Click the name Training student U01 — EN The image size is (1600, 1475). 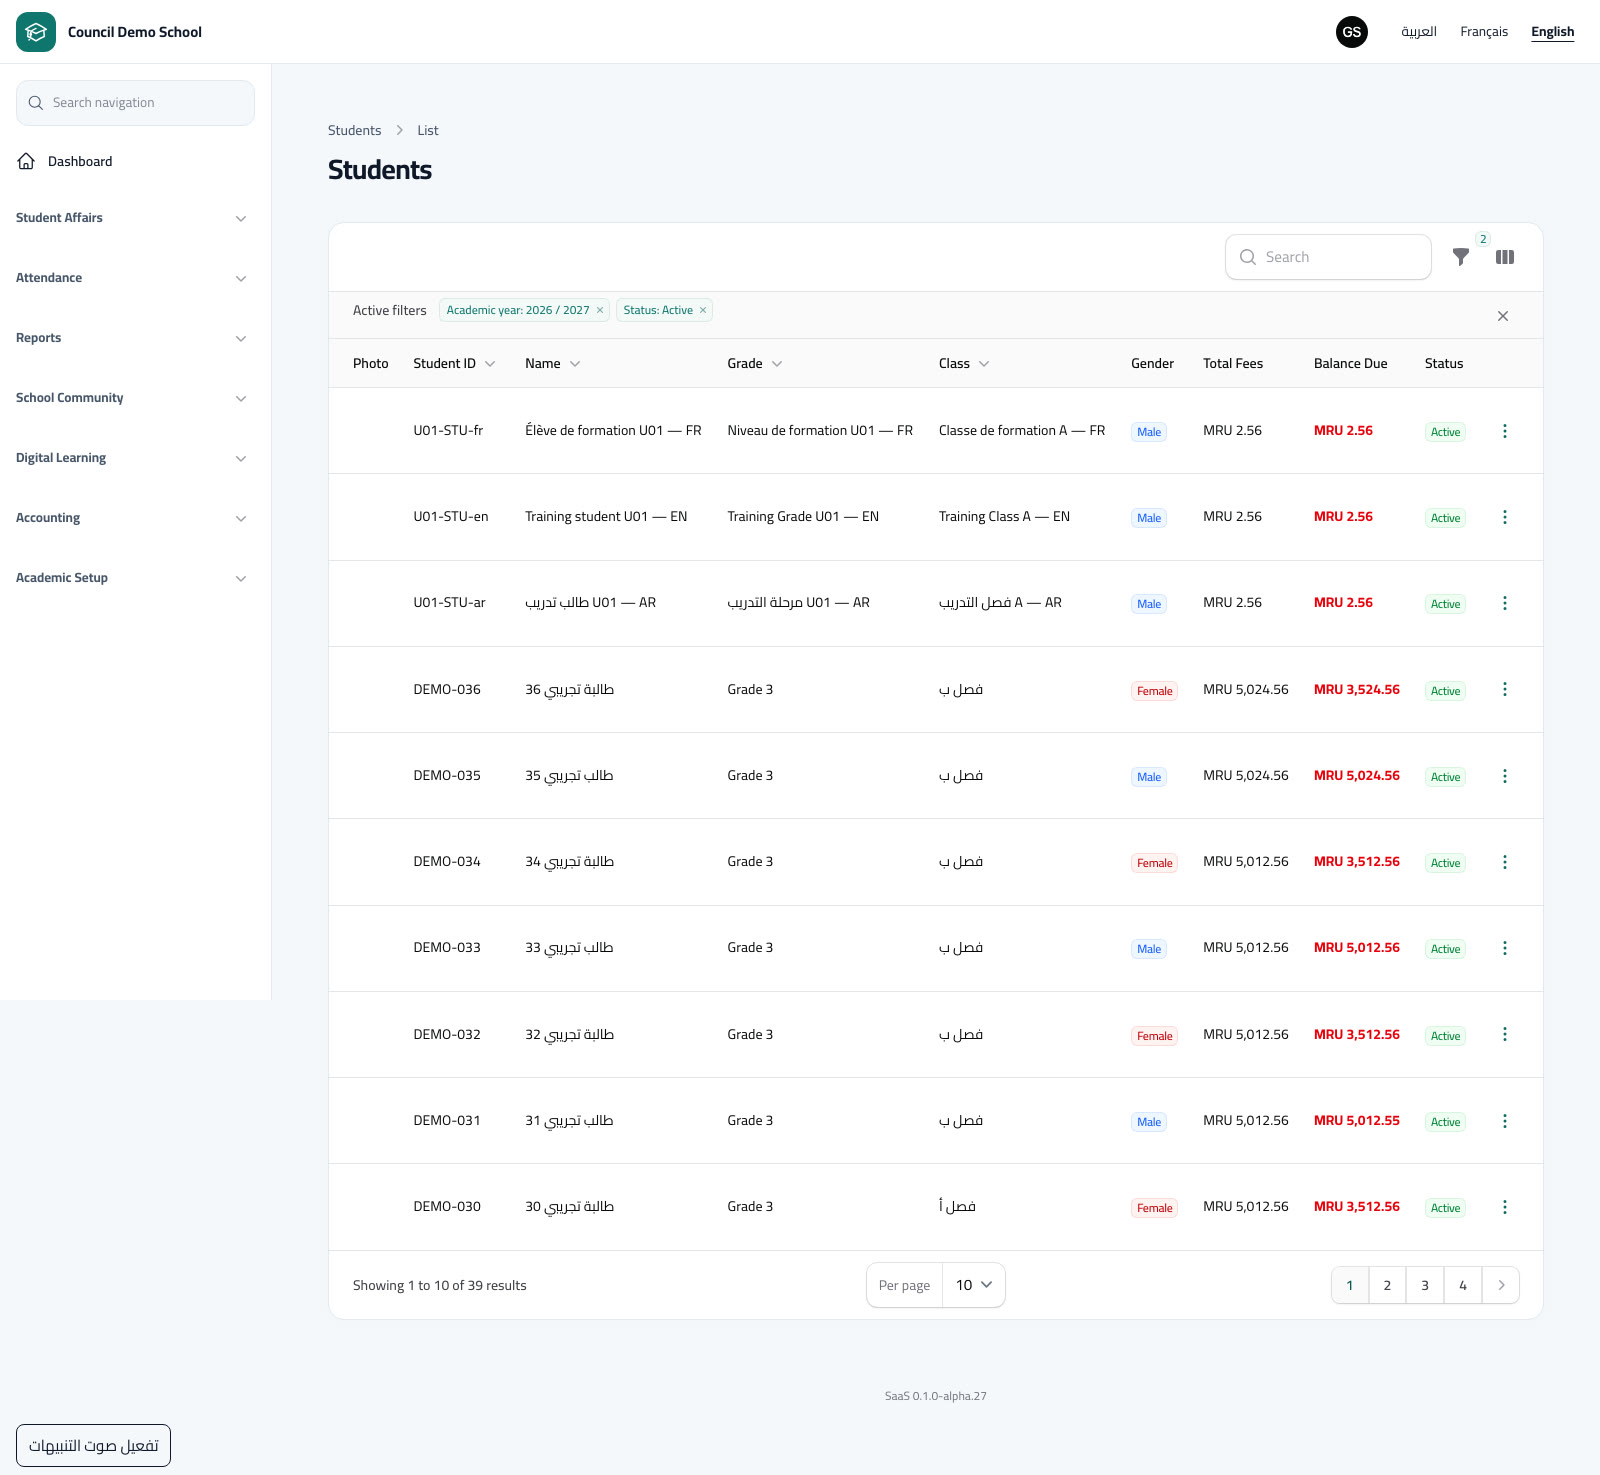(x=606, y=516)
